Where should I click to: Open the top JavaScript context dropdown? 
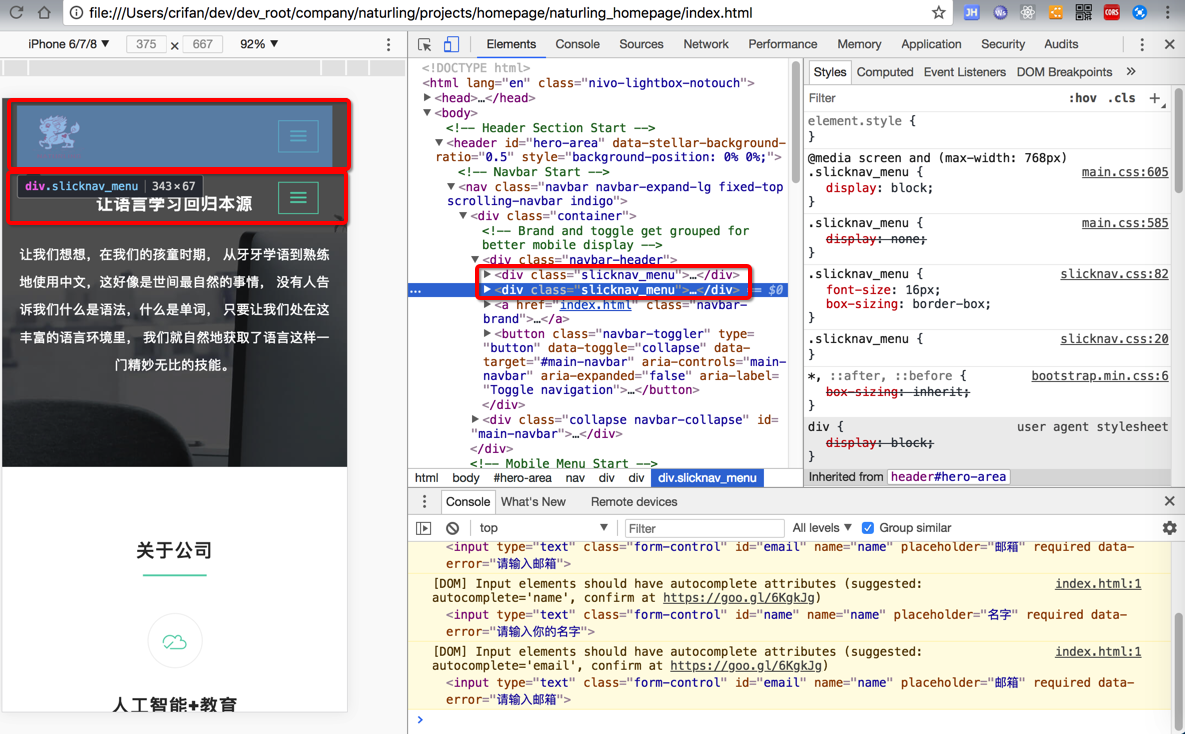click(x=544, y=528)
